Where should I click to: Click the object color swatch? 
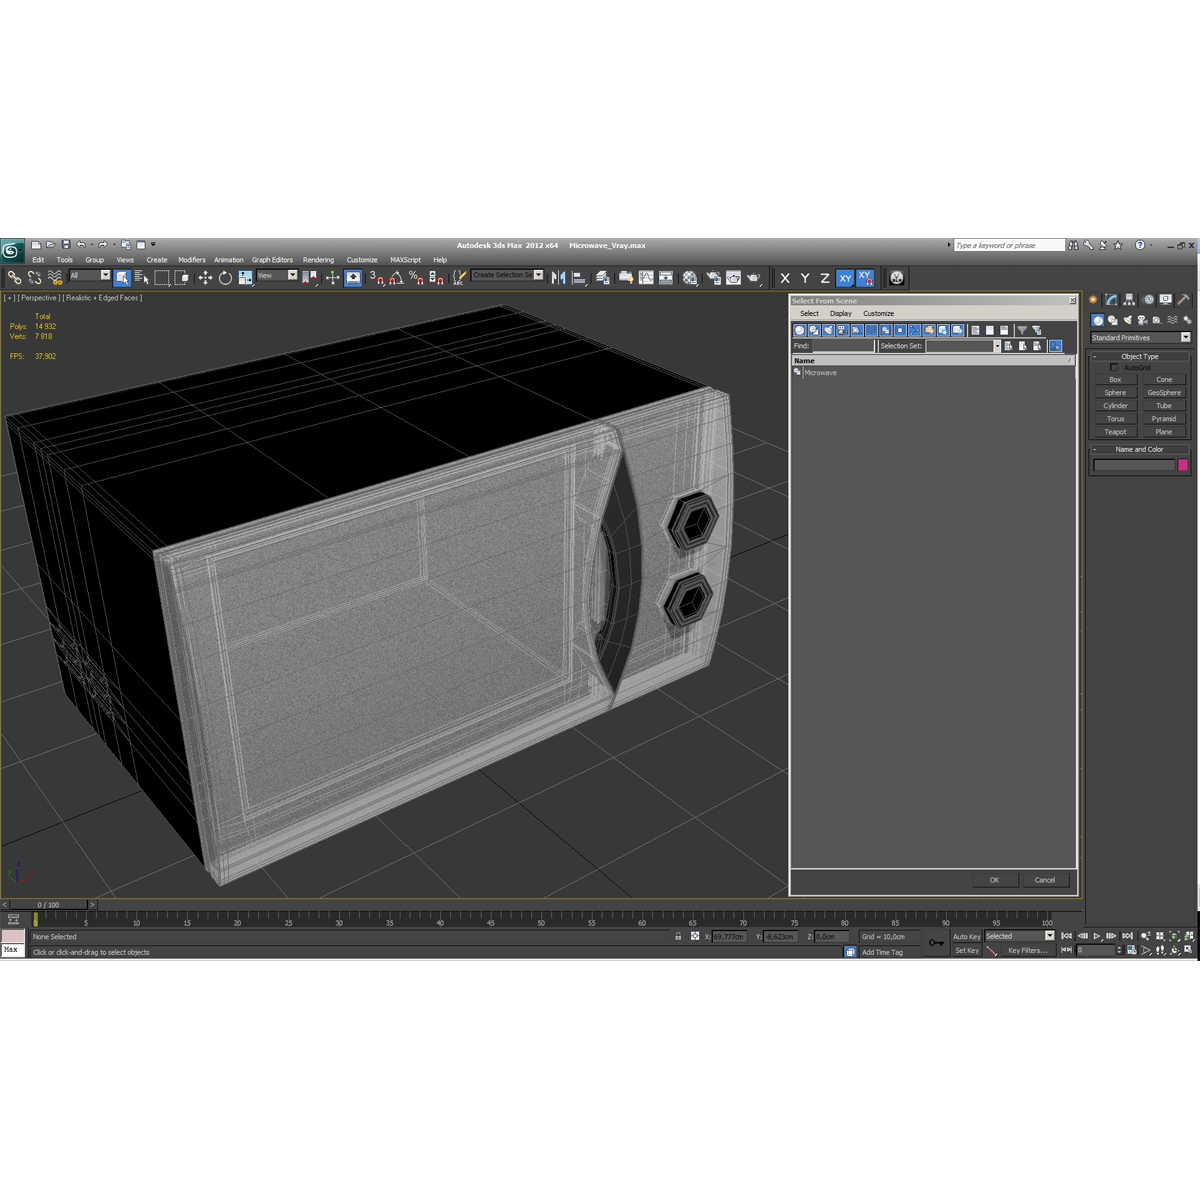pos(1183,466)
